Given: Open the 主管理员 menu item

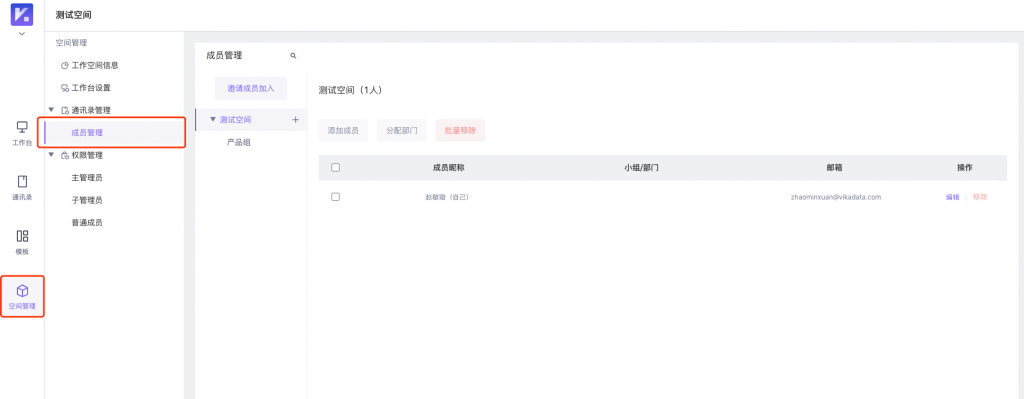Looking at the screenshot, I should pyautogui.click(x=87, y=178).
